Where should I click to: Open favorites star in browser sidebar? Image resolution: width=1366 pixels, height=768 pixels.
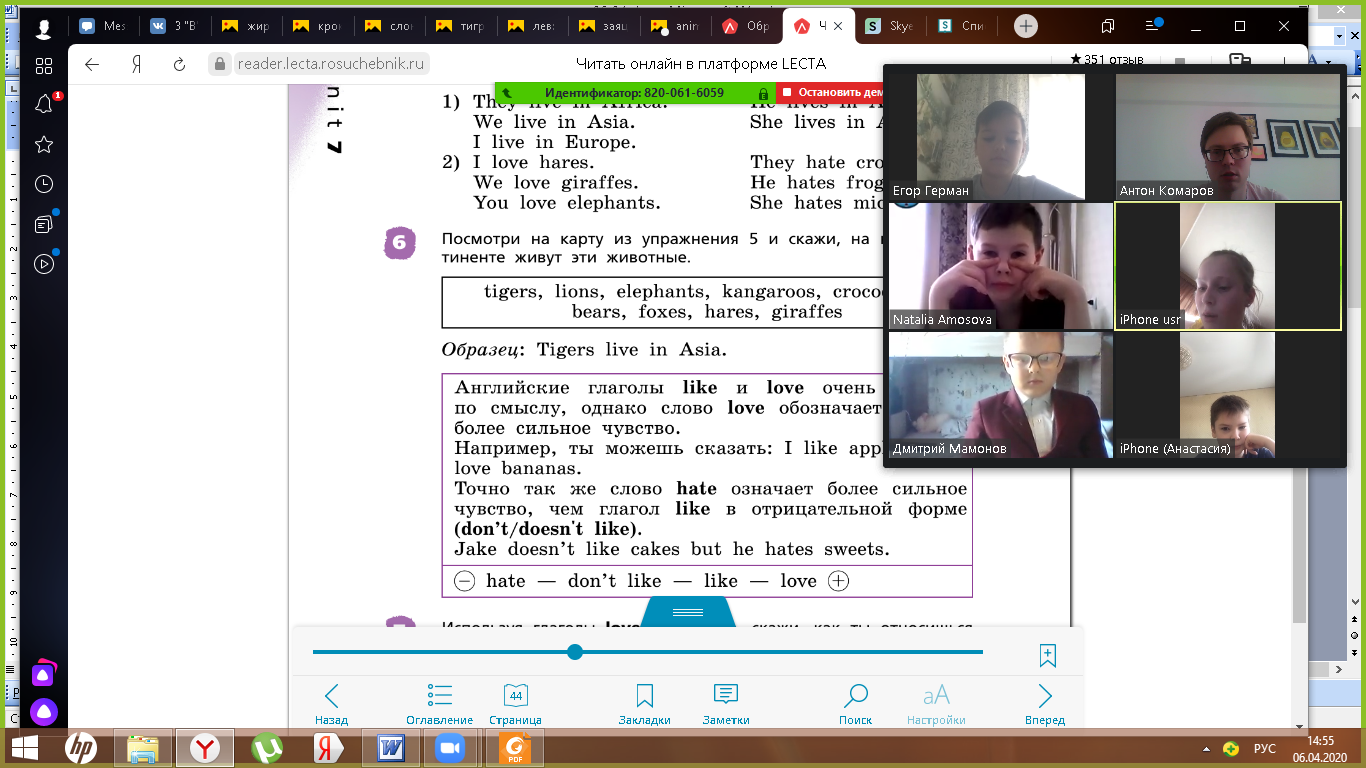click(44, 145)
